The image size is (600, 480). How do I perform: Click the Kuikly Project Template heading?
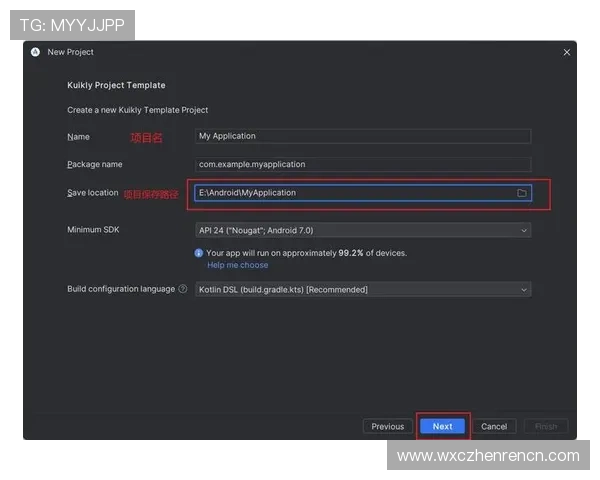click(116, 85)
